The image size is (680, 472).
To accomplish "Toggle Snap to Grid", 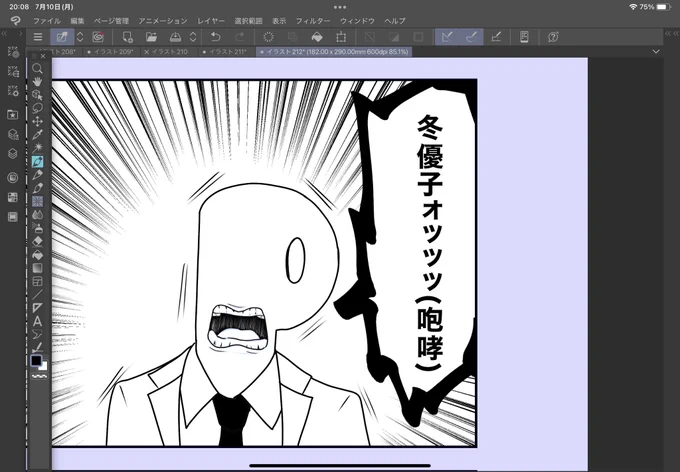I will point(496,37).
